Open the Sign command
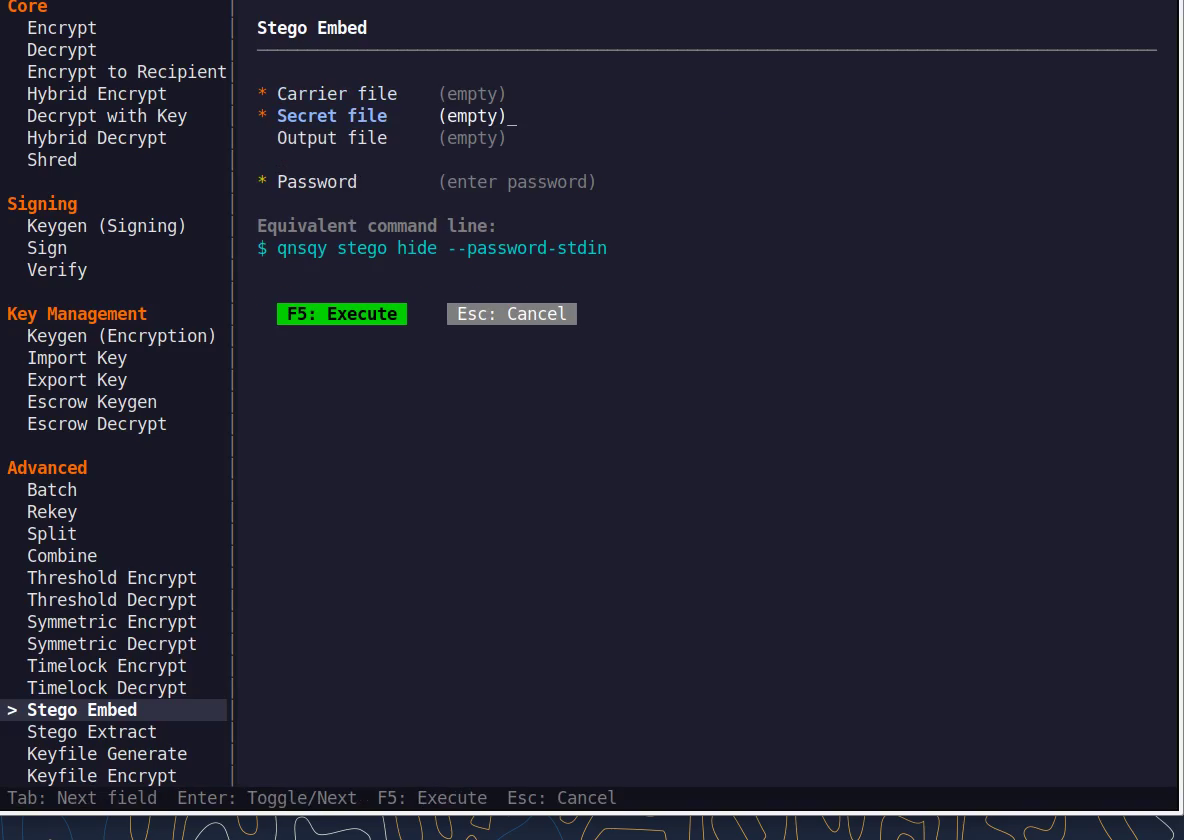This screenshot has width=1184, height=840. [47, 248]
